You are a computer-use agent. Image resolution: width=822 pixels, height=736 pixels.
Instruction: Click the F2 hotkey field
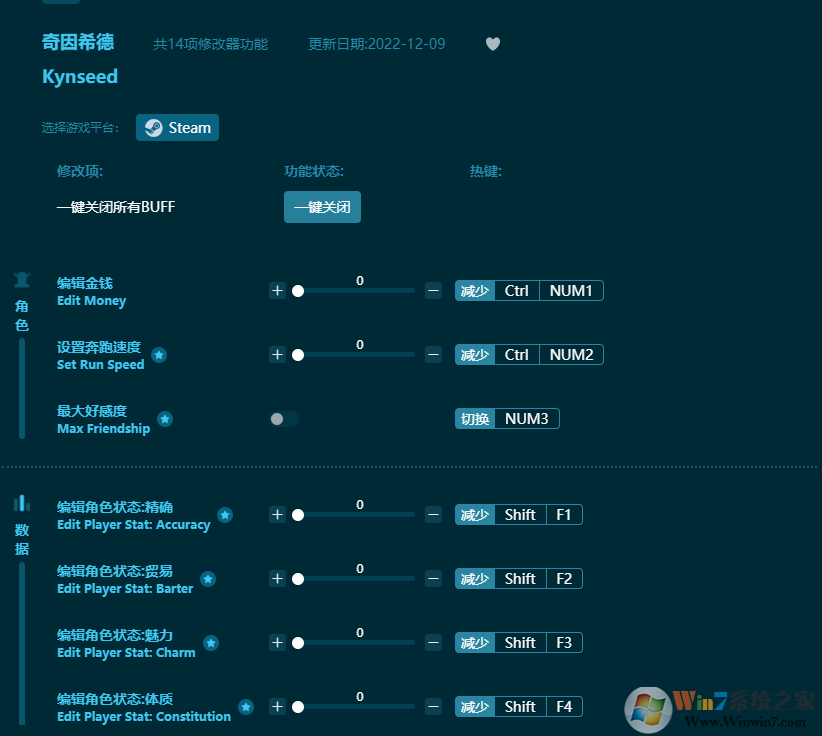(x=564, y=578)
